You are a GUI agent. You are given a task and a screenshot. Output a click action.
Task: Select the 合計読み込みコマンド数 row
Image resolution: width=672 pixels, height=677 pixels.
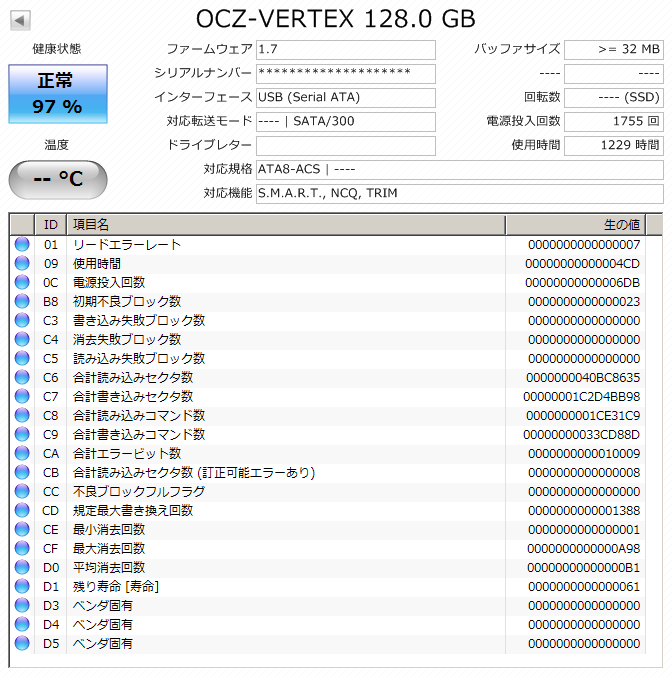tap(328, 416)
